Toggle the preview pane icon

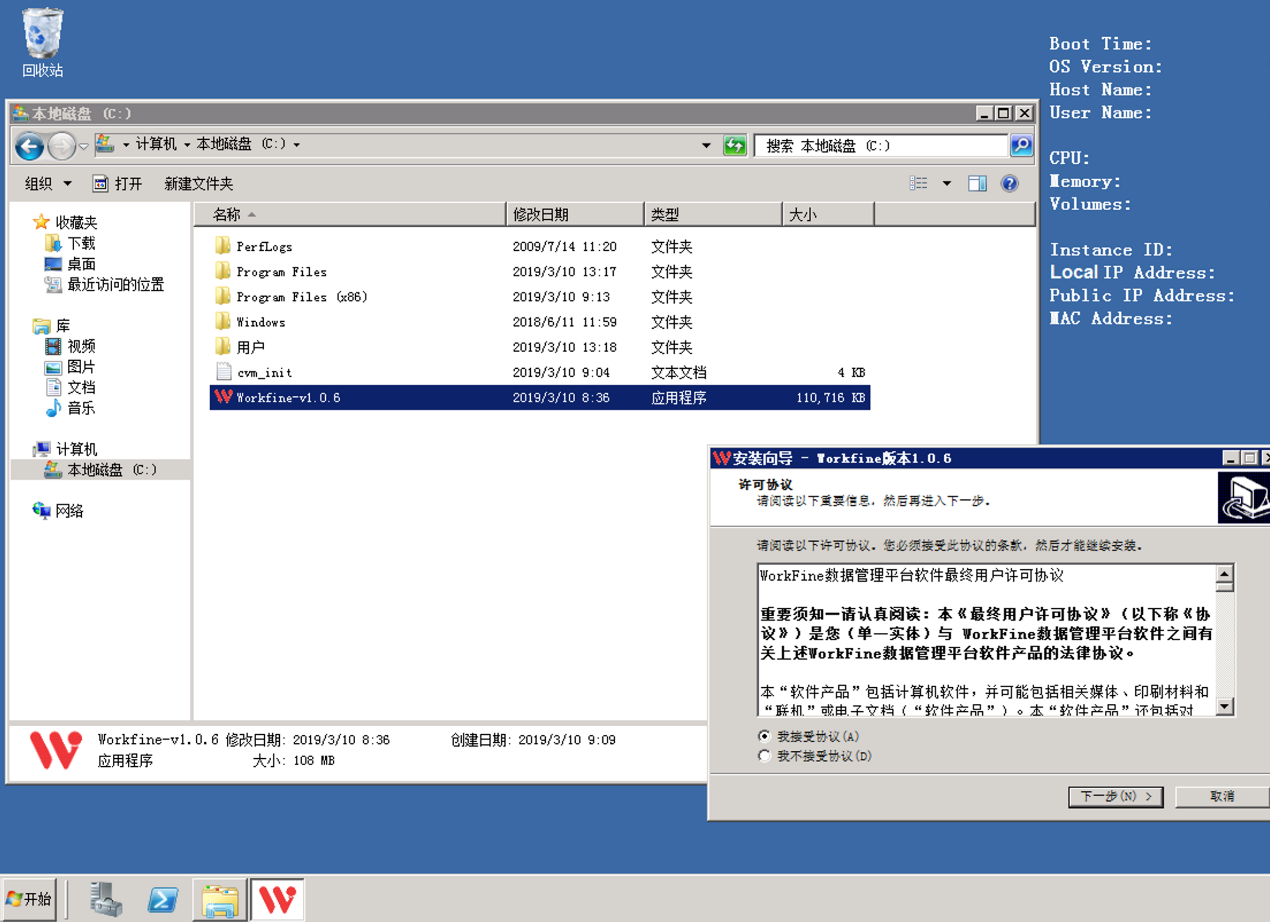pyautogui.click(x=977, y=183)
